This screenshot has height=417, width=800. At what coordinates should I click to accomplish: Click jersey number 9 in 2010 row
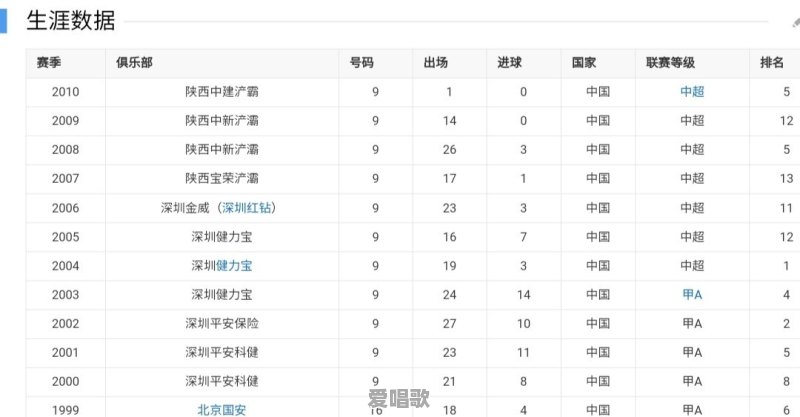tap(376, 92)
